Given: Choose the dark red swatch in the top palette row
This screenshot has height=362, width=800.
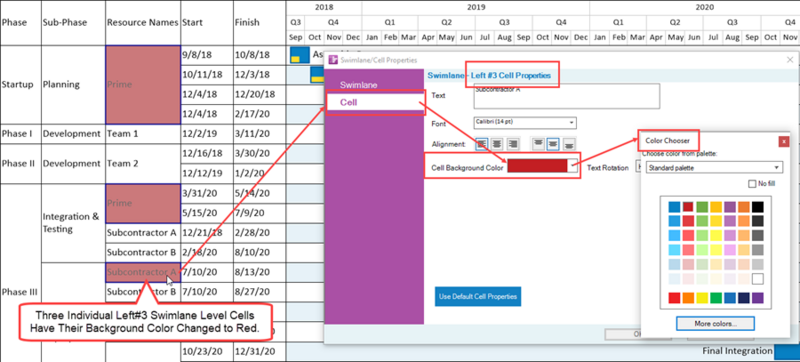Looking at the screenshot, I should coord(688,207).
